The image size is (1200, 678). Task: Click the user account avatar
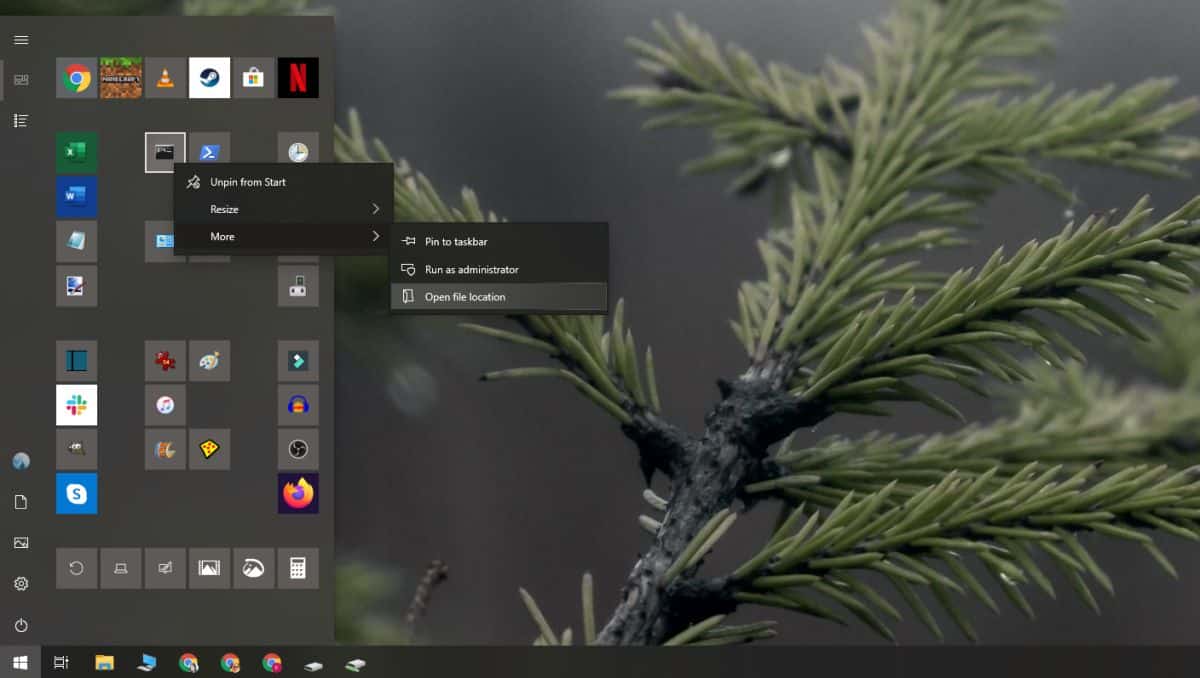coord(21,460)
